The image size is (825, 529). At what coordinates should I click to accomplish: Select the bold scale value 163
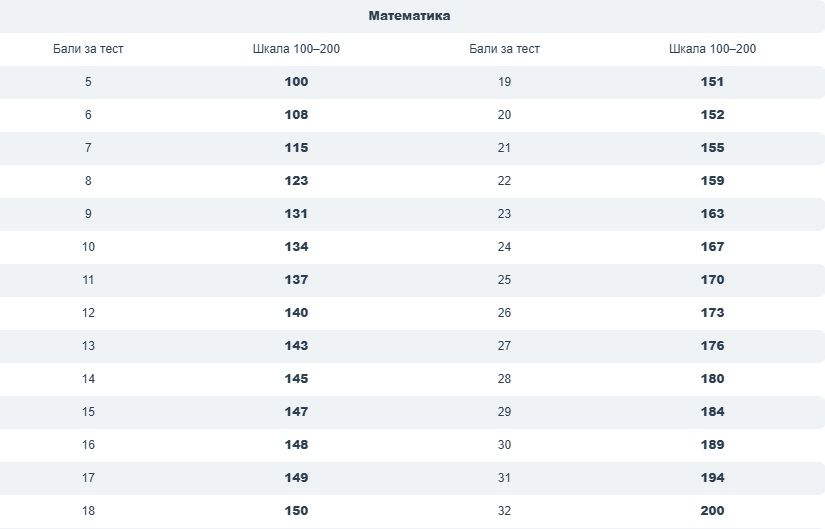point(712,214)
